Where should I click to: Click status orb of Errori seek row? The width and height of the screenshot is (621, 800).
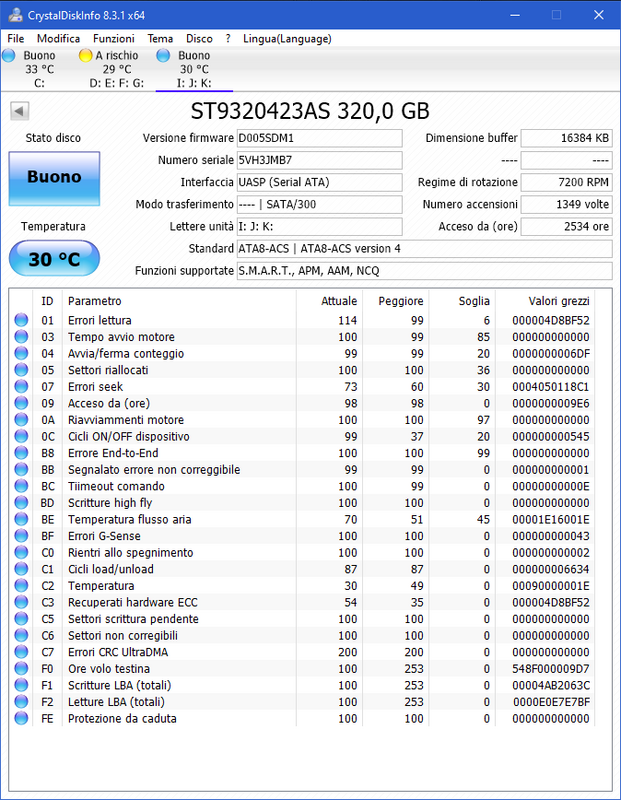(21, 386)
